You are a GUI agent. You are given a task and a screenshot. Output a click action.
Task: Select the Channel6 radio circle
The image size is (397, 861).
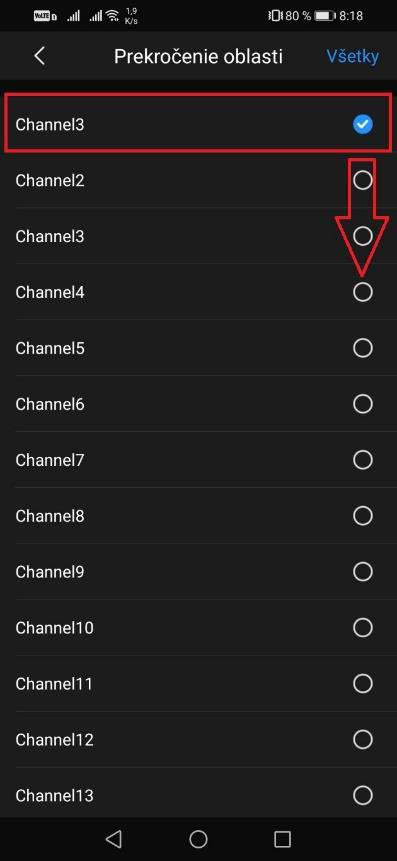(x=362, y=404)
